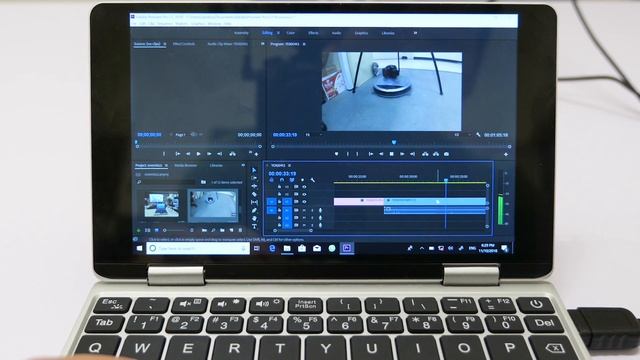Select the Selection tool arrow

[254, 170]
